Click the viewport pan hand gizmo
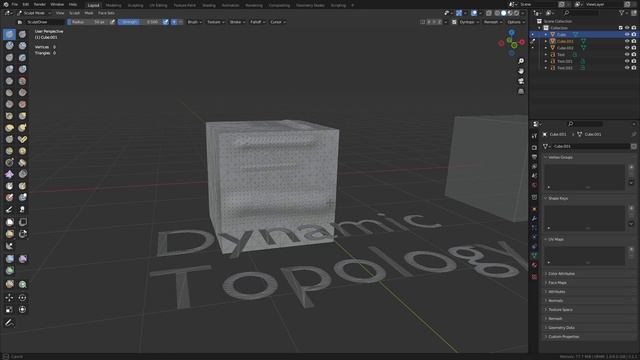This screenshot has height=360, width=640. point(521,71)
